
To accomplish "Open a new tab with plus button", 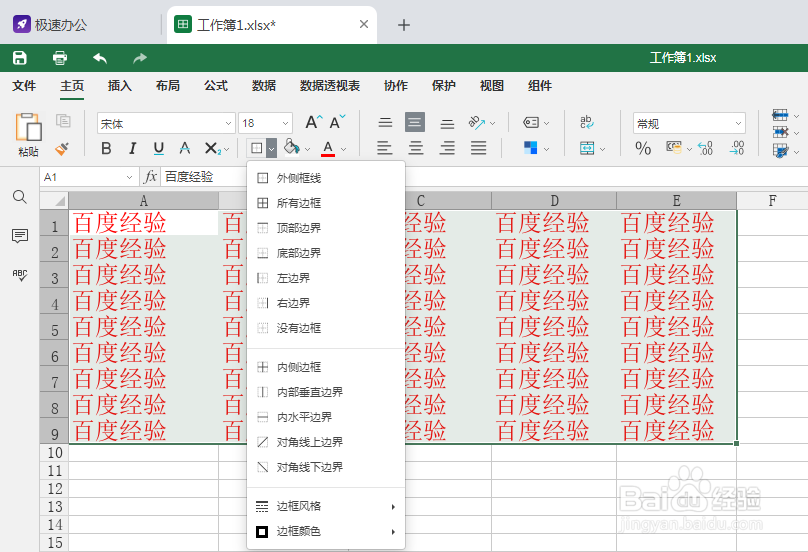I will [404, 25].
